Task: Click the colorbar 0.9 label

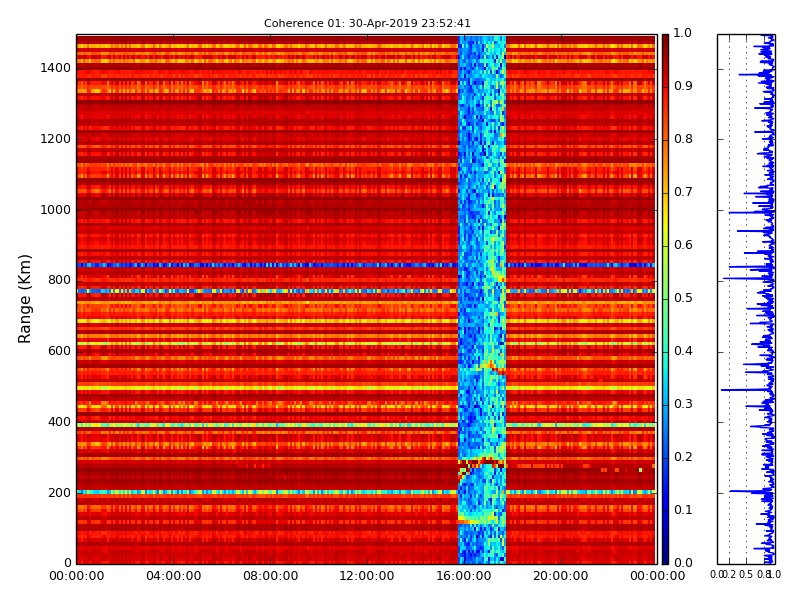Action: tap(683, 86)
